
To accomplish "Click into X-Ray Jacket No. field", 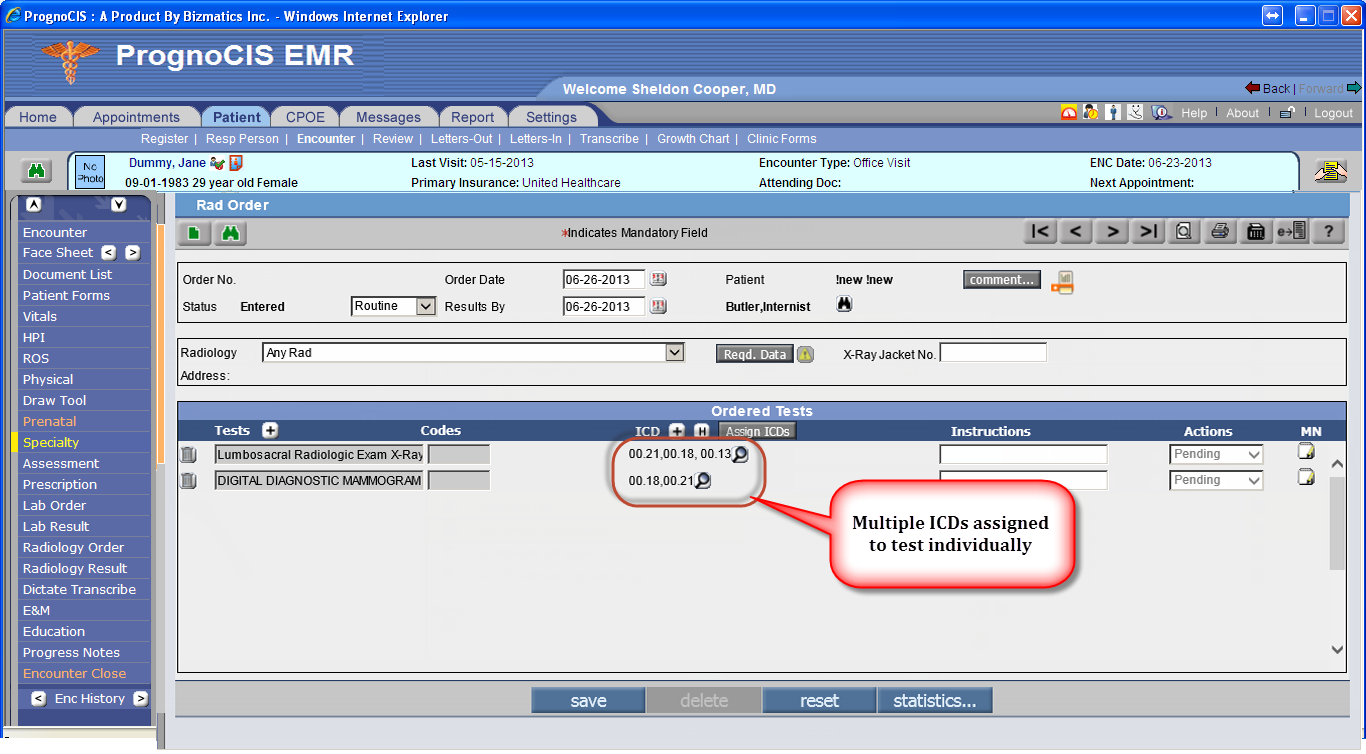I will [993, 352].
